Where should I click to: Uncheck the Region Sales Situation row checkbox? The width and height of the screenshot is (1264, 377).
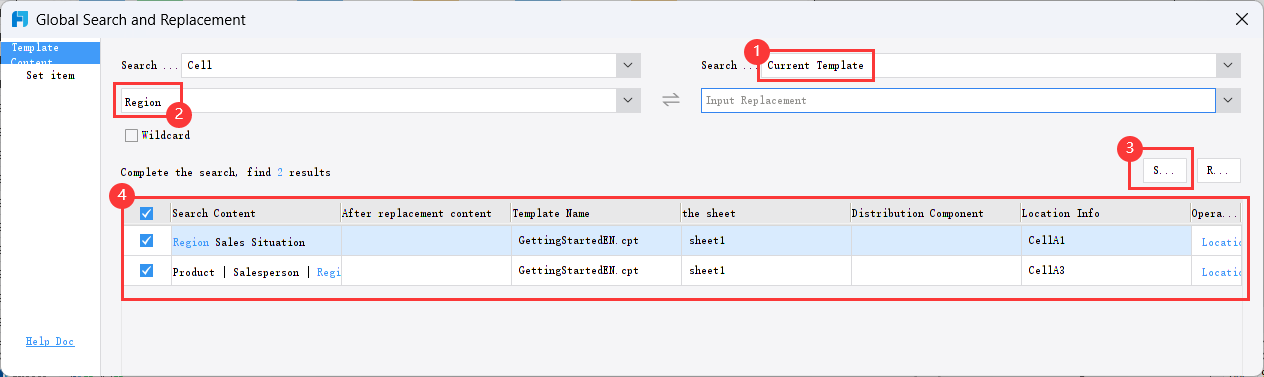(x=147, y=241)
